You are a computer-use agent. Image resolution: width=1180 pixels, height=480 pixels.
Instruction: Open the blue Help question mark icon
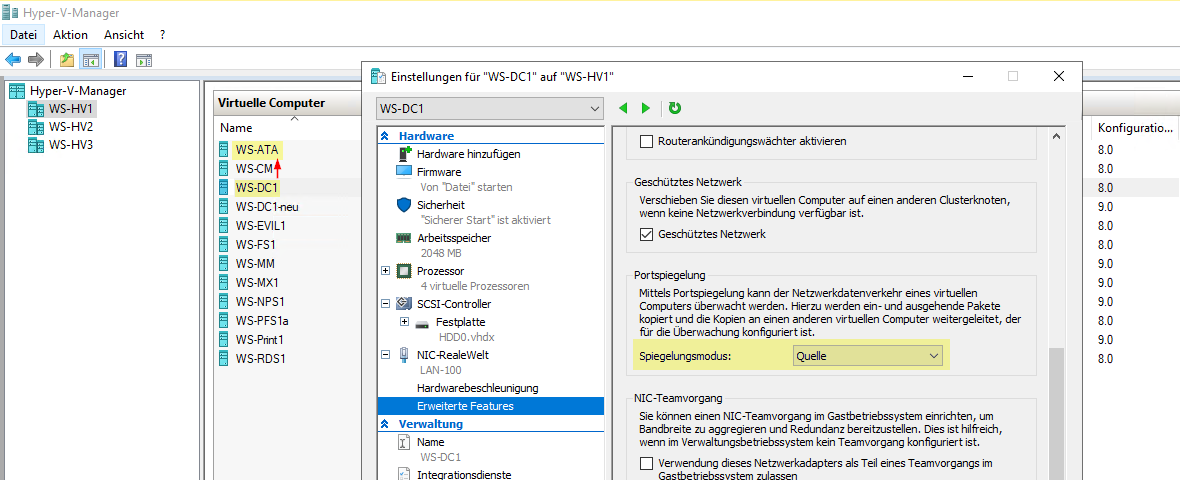120,59
